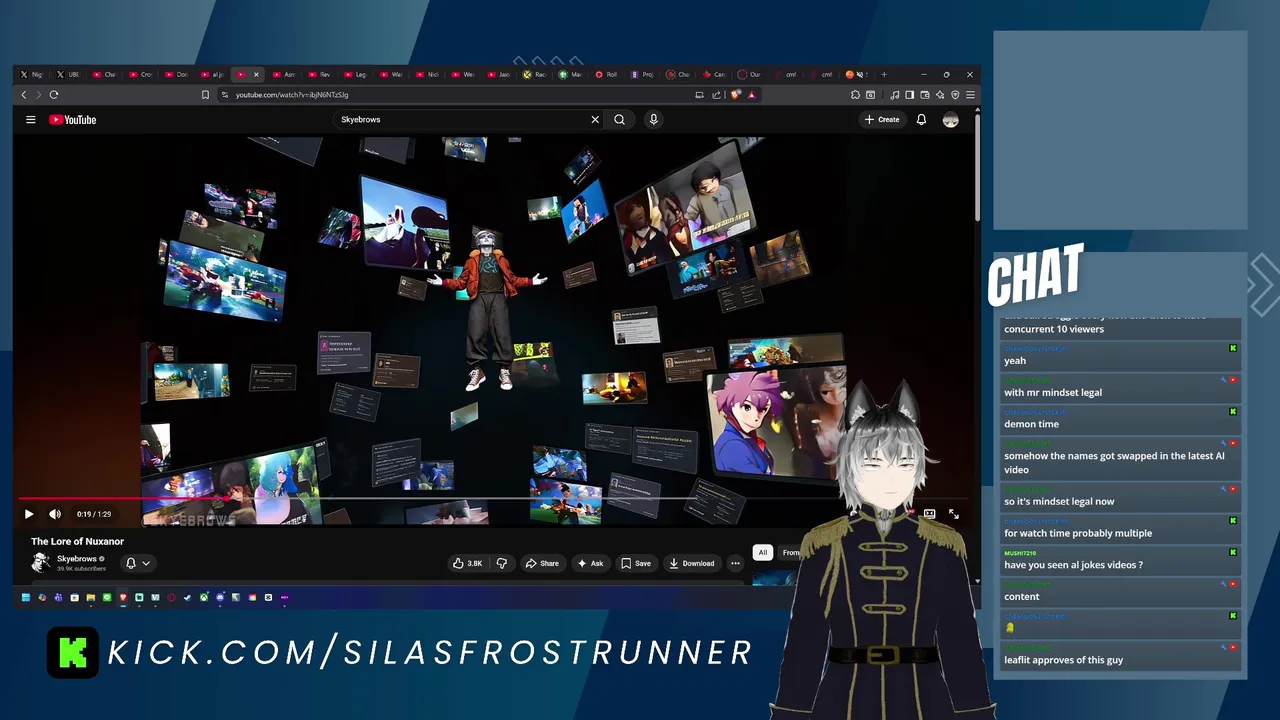Switch to the UBE X tab

click(x=68, y=74)
